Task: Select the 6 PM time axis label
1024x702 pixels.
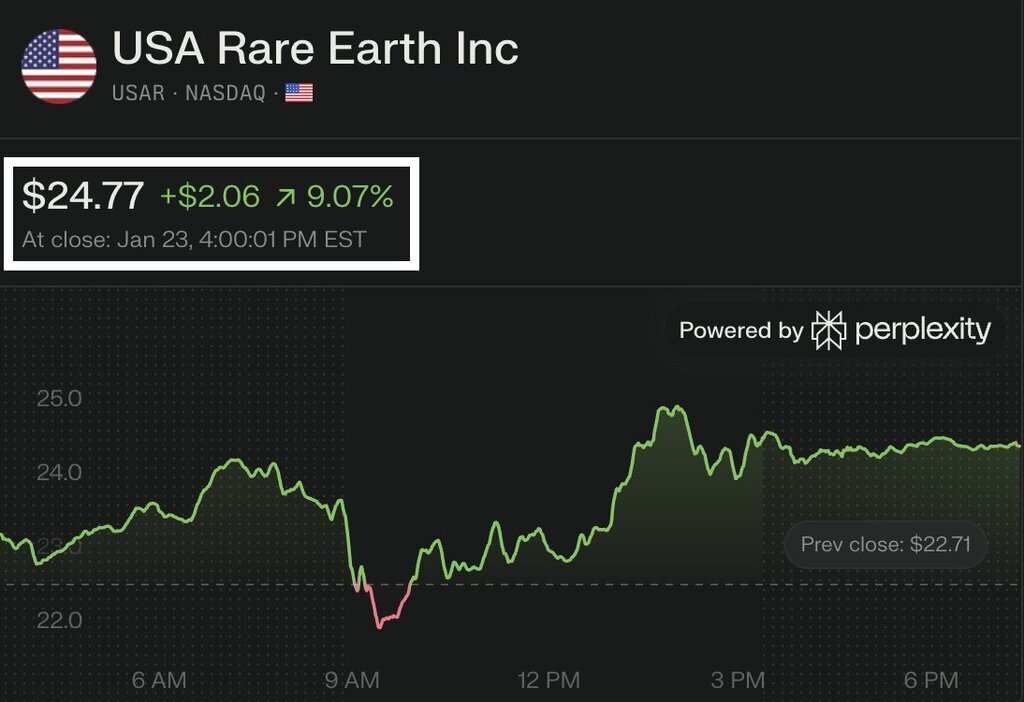Action: (x=931, y=680)
